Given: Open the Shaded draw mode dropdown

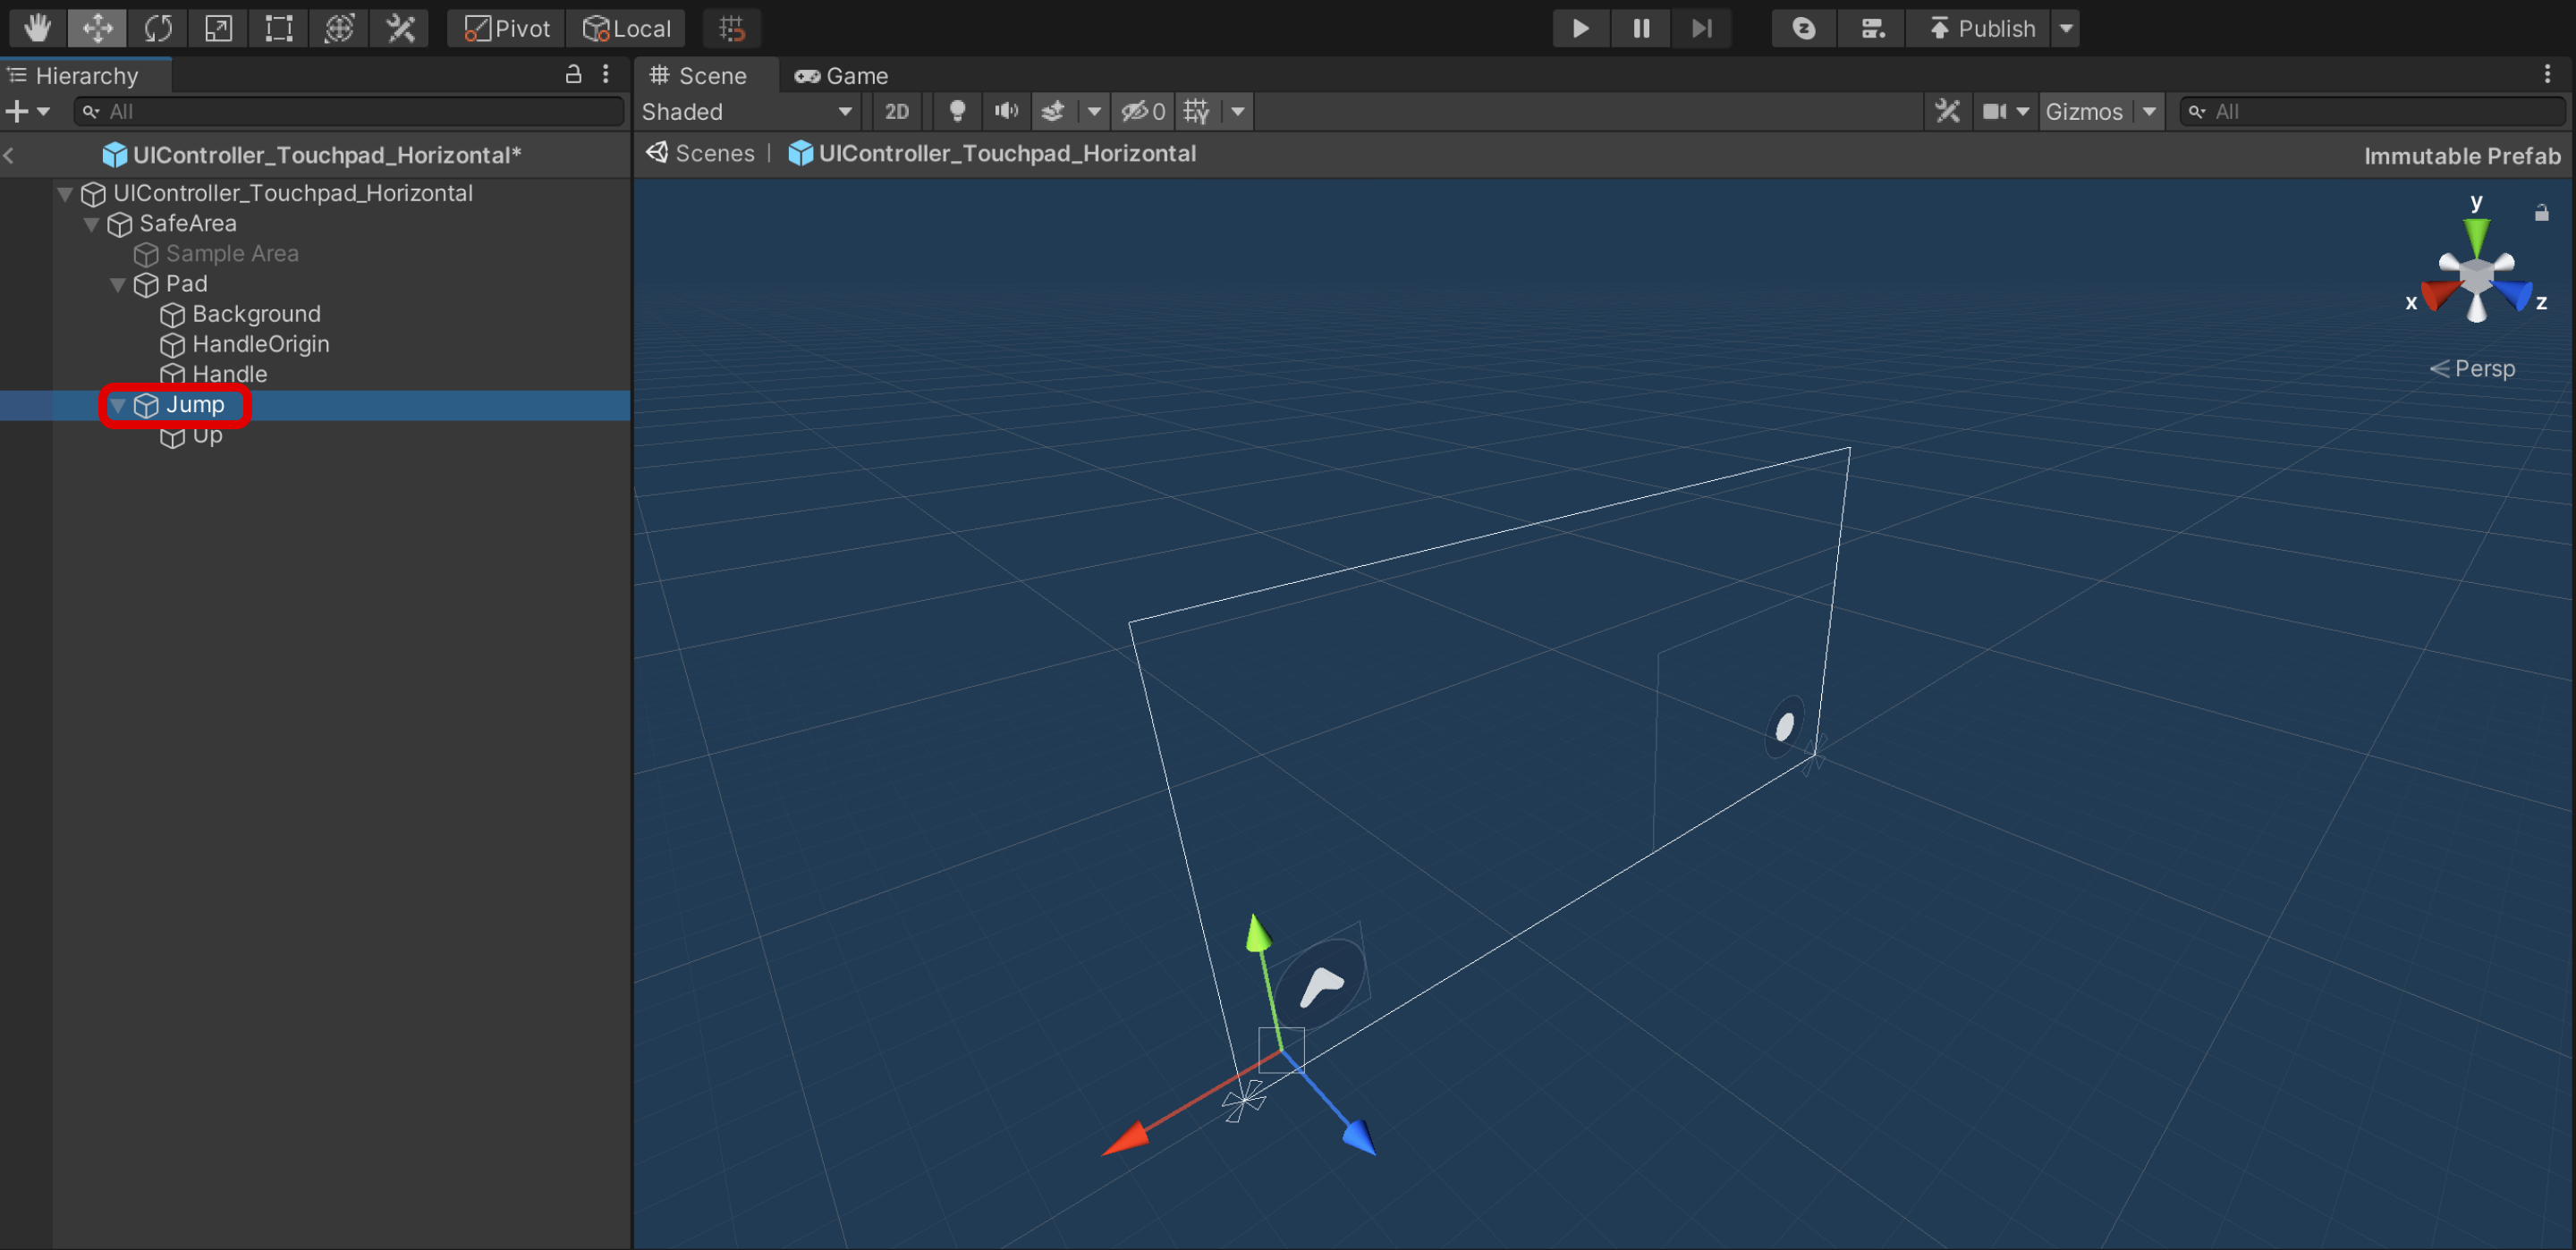Looking at the screenshot, I should pyautogui.click(x=747, y=111).
